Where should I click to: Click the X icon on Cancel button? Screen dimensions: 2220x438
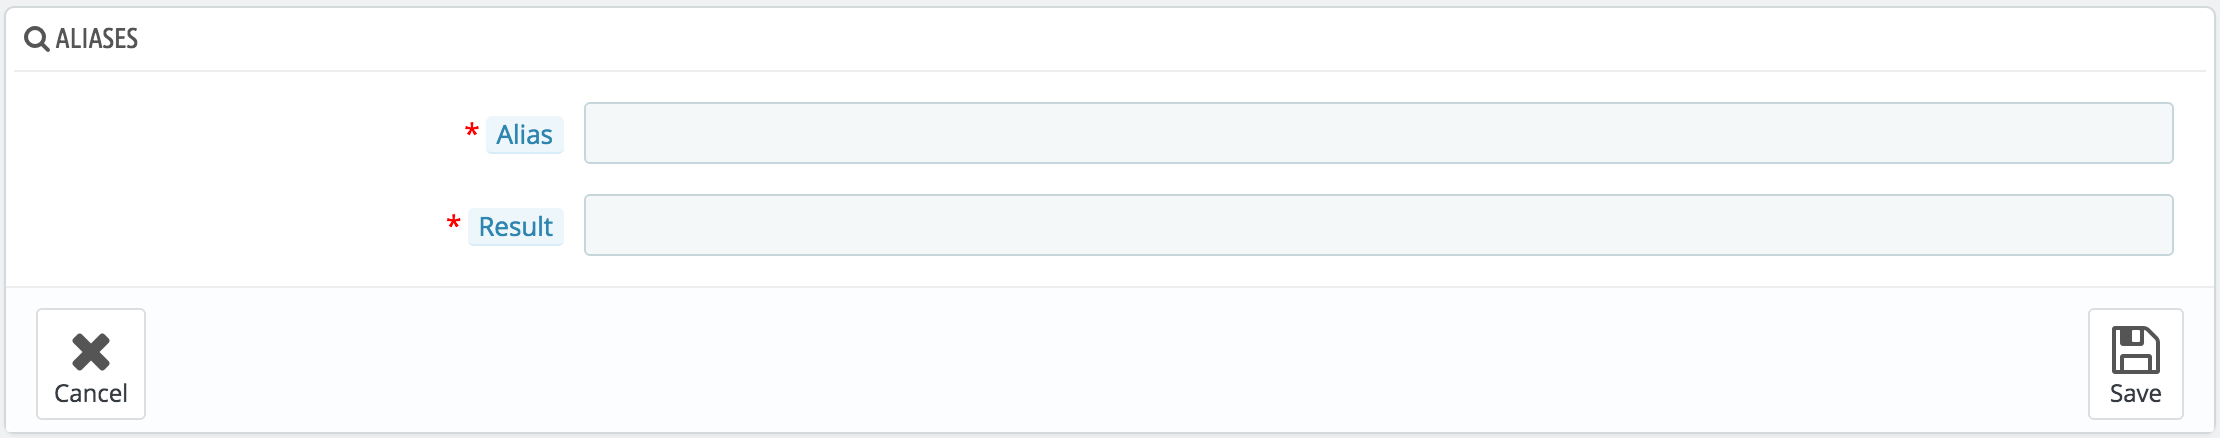pos(91,352)
